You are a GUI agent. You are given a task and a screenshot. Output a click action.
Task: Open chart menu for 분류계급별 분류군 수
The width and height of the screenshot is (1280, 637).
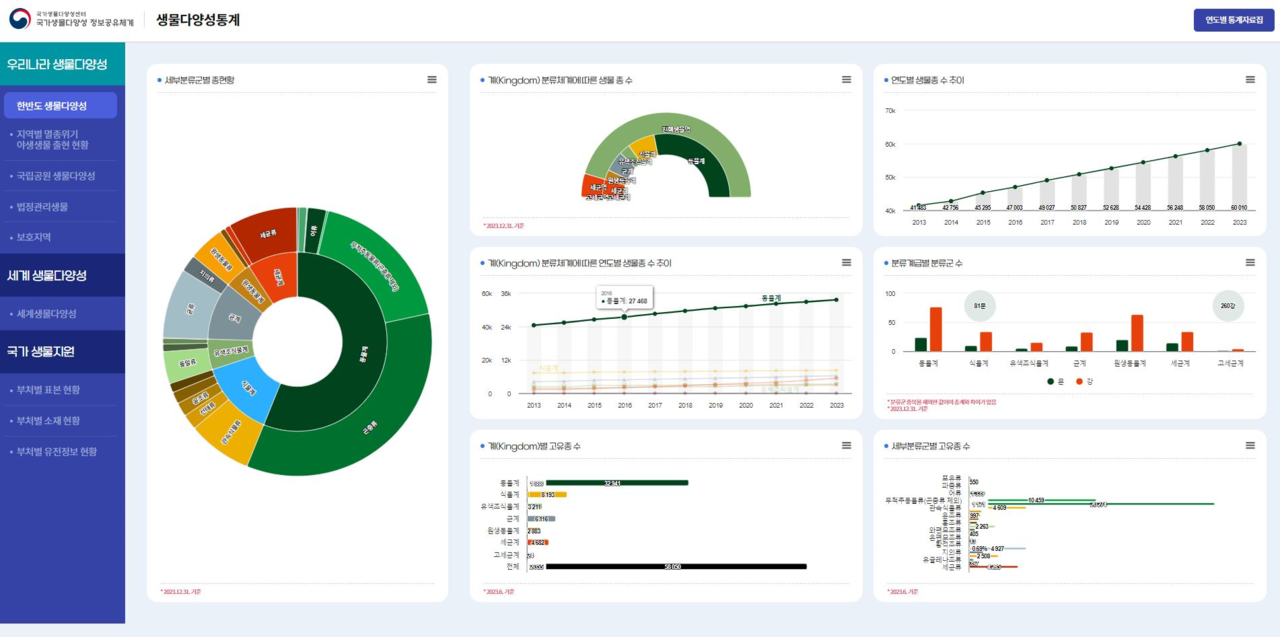point(1250,263)
